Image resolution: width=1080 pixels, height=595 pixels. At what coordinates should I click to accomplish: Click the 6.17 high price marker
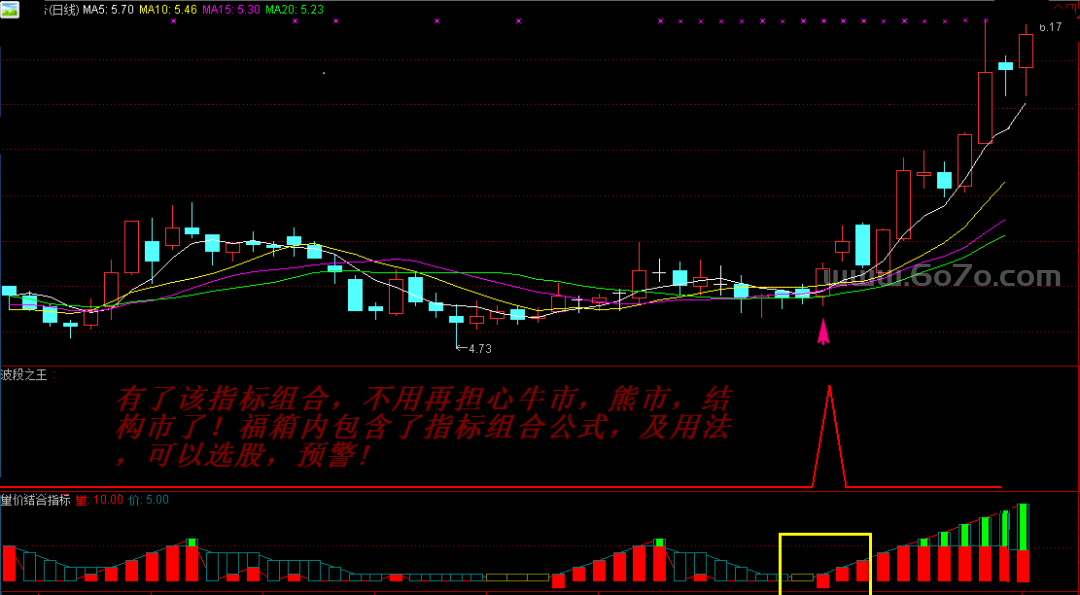pos(1049,27)
